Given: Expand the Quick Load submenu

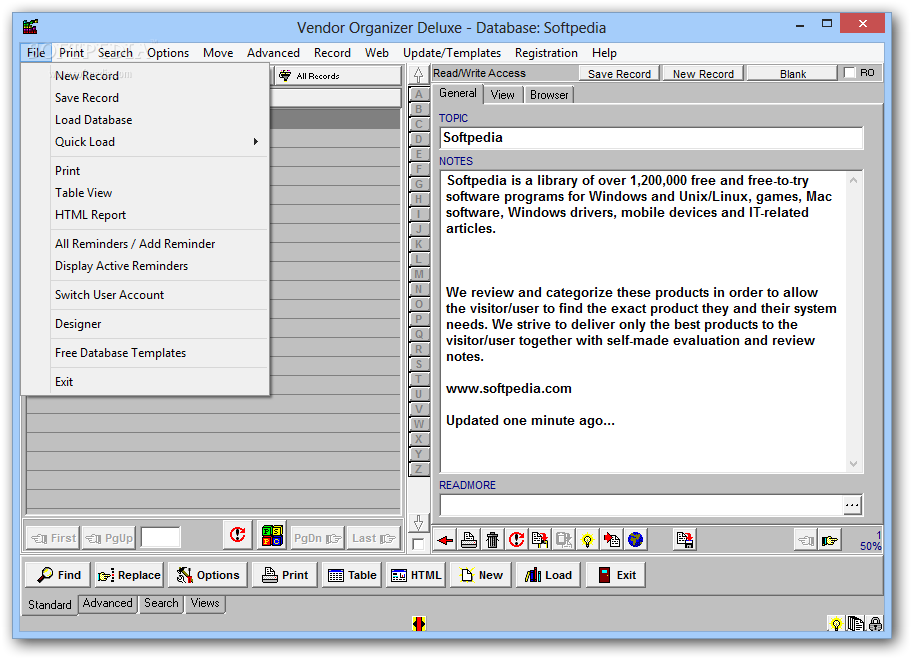Looking at the screenshot, I should point(160,142).
